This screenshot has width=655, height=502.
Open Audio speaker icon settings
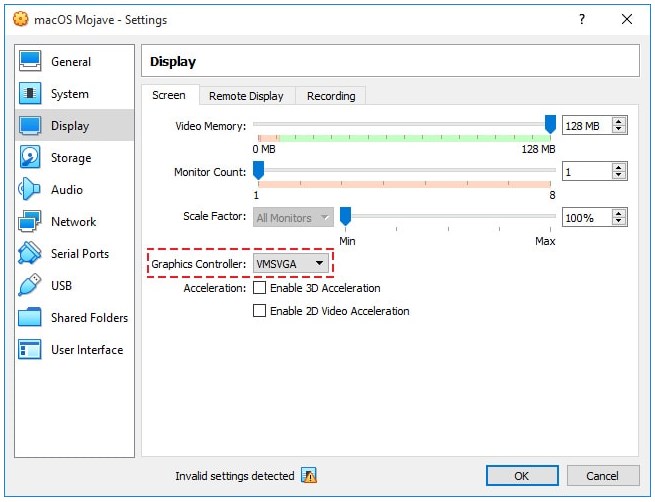click(31, 190)
